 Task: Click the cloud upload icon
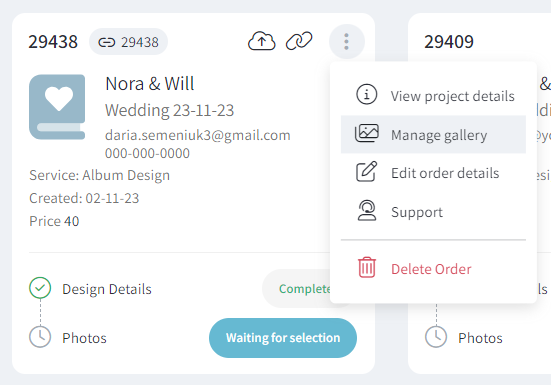(x=262, y=41)
